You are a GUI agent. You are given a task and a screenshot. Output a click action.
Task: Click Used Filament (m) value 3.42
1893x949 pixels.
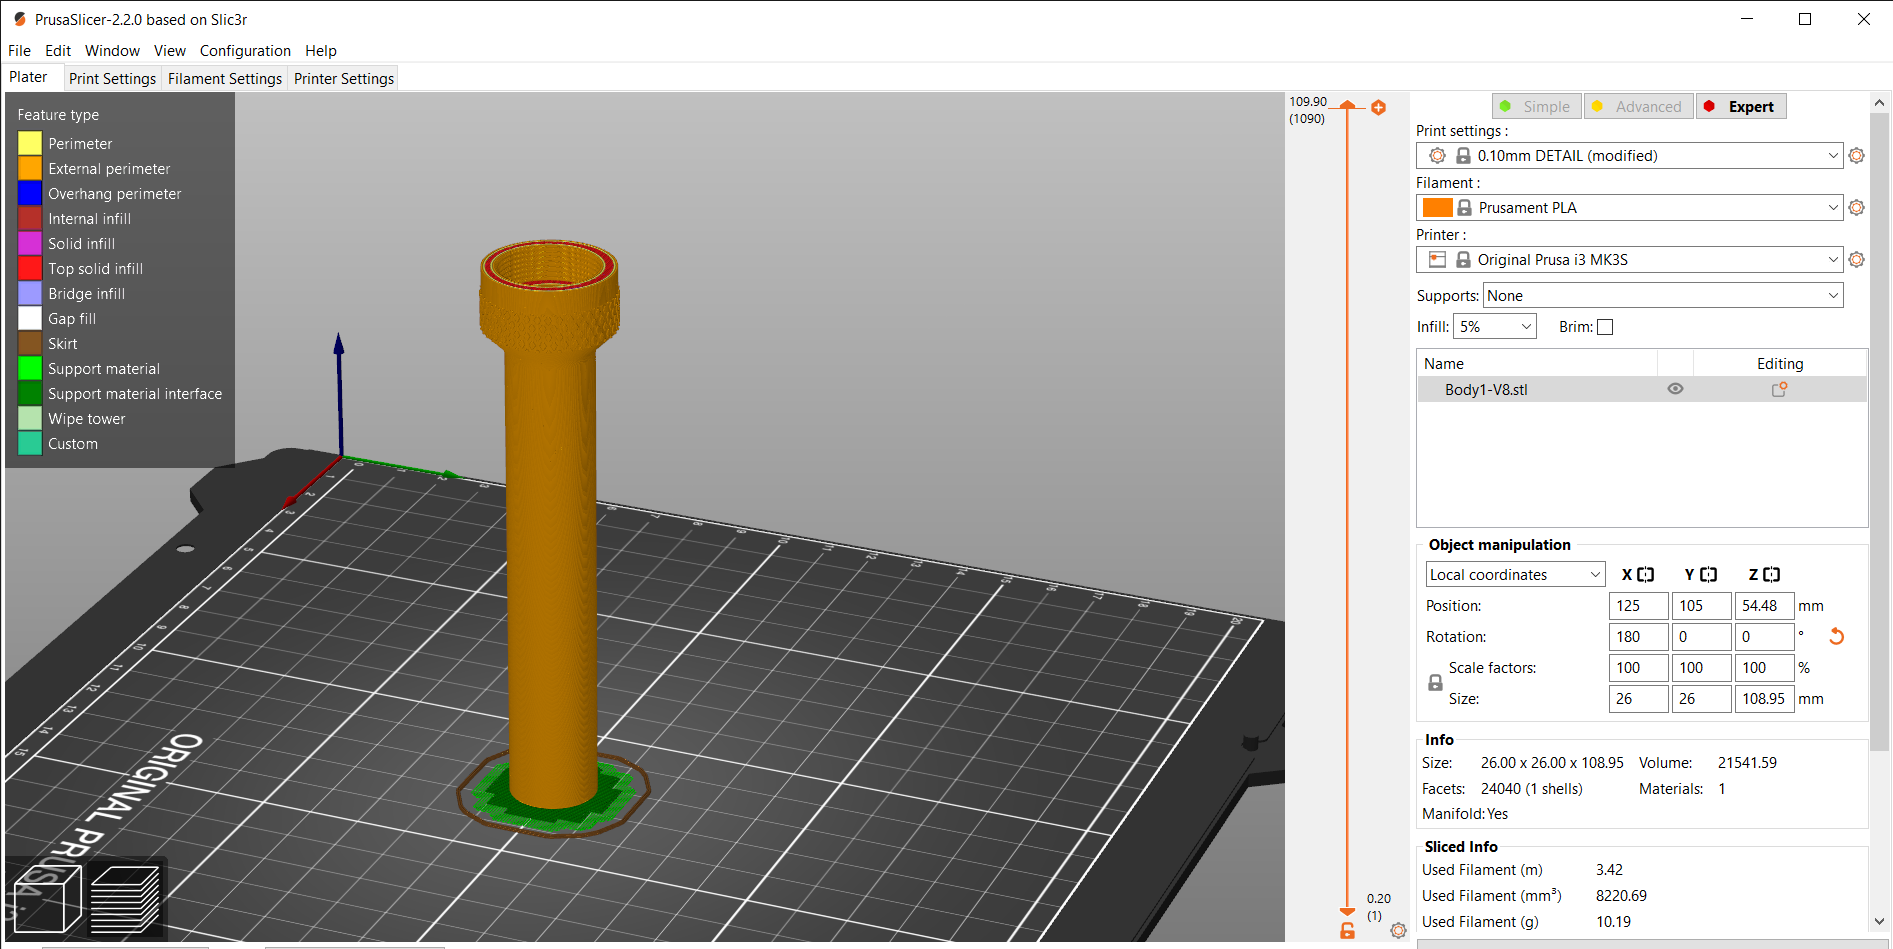(x=1609, y=870)
